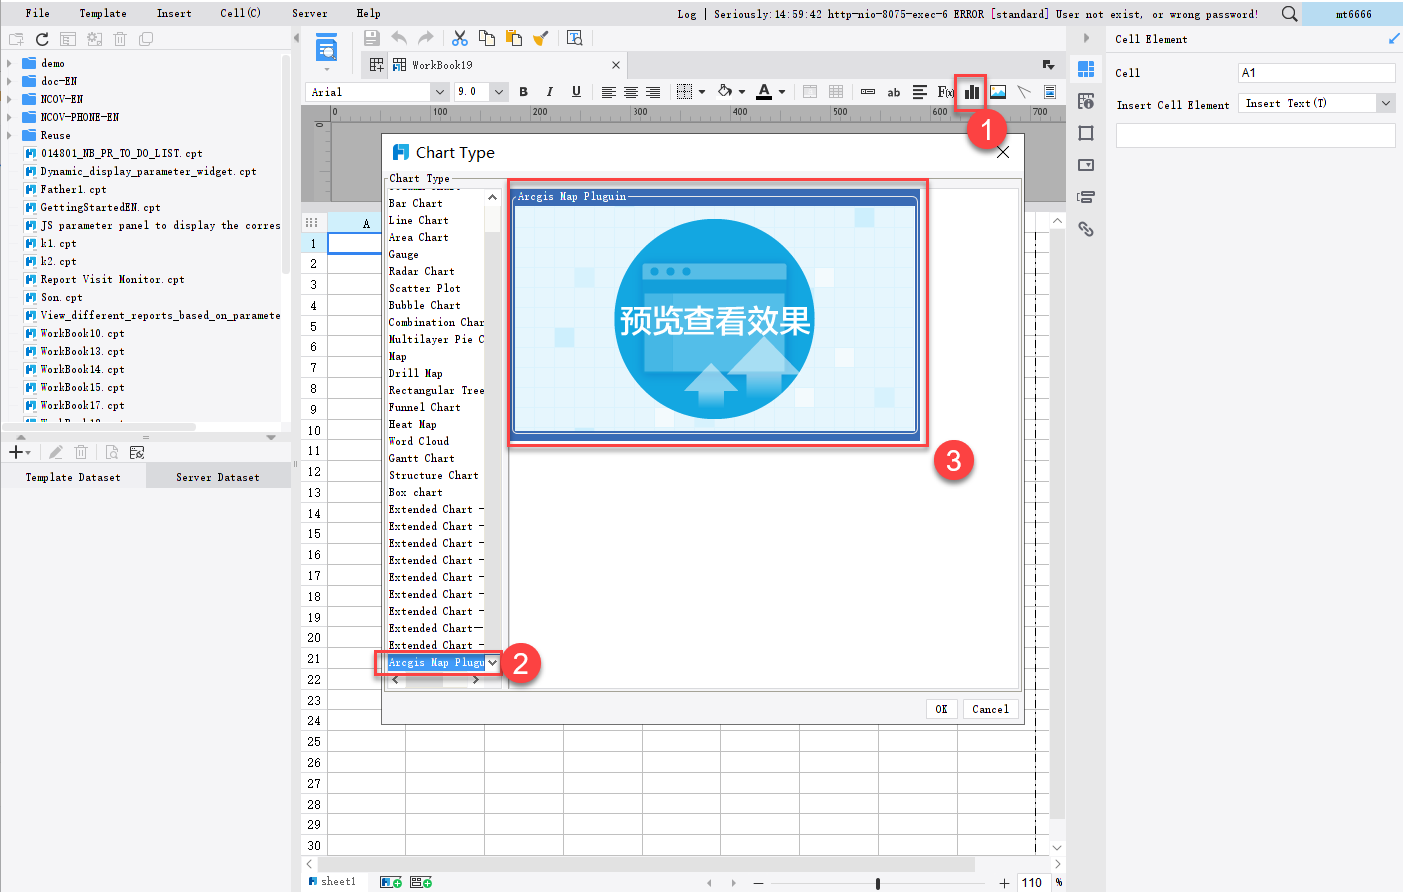Open the Insert Text(T) dropdown

[1386, 102]
